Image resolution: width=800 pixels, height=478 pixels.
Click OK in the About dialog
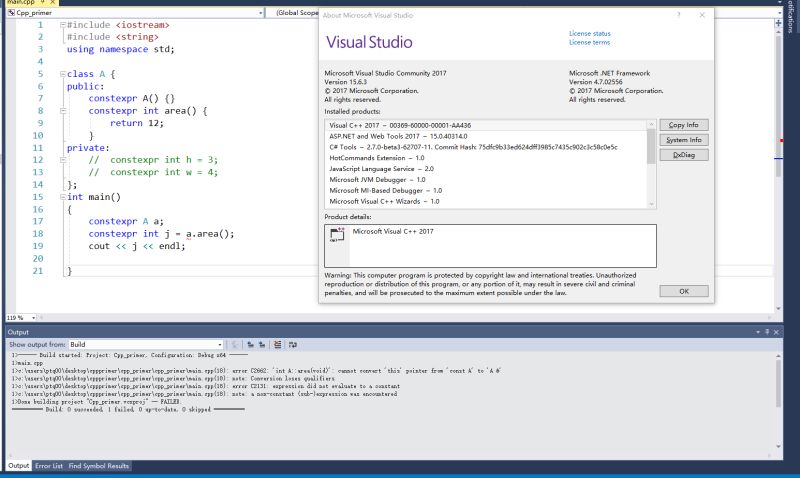tap(684, 291)
